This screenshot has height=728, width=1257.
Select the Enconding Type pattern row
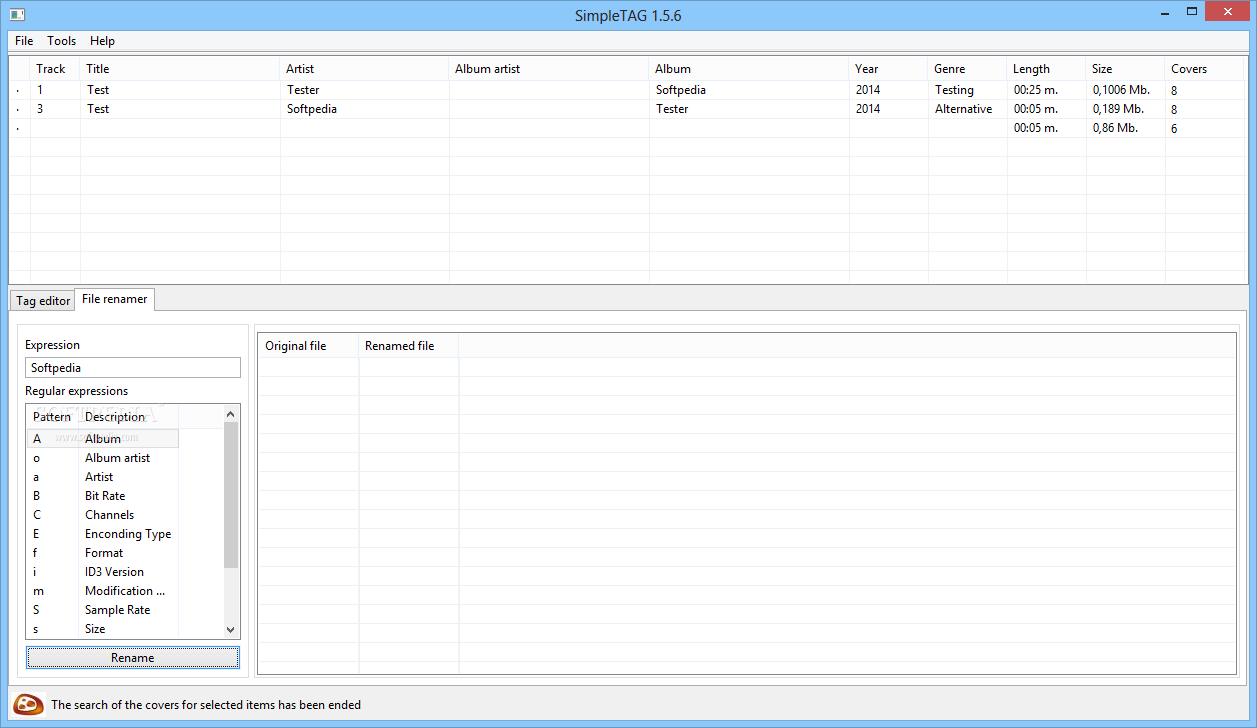(x=102, y=534)
